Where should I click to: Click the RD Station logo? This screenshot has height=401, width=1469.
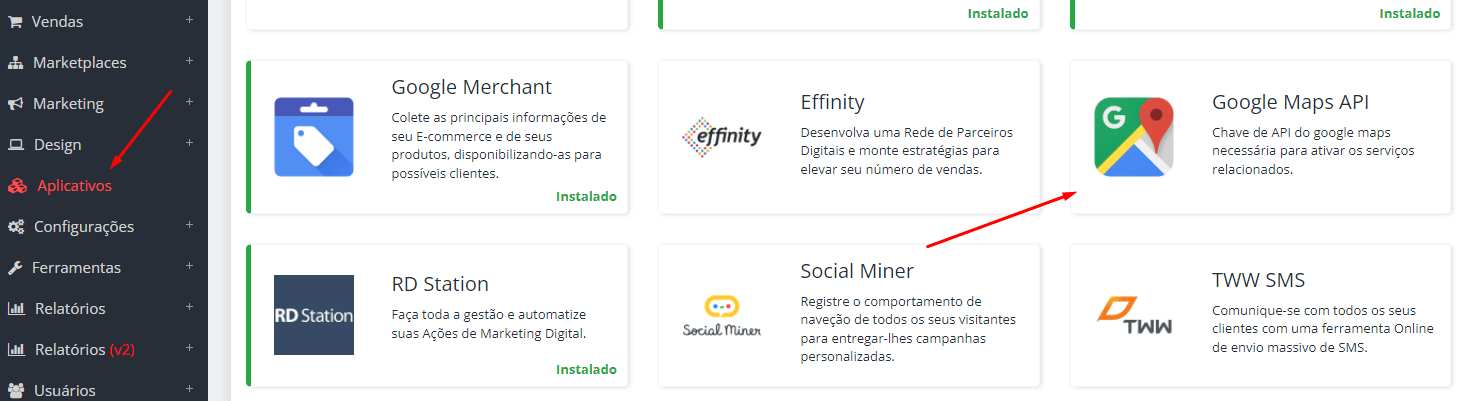314,315
